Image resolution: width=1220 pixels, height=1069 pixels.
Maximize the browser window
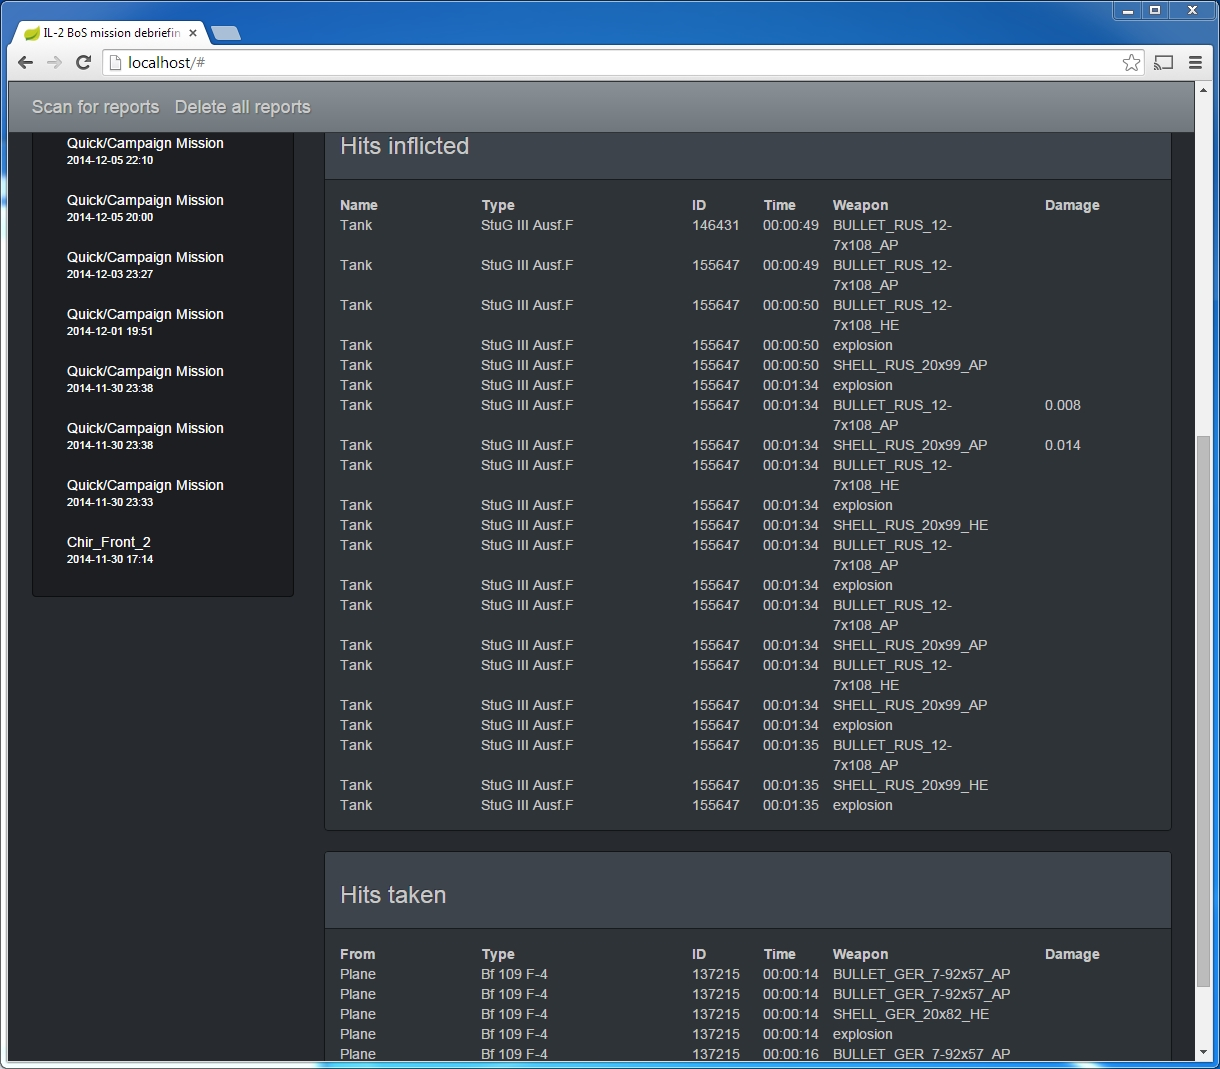tap(1155, 11)
